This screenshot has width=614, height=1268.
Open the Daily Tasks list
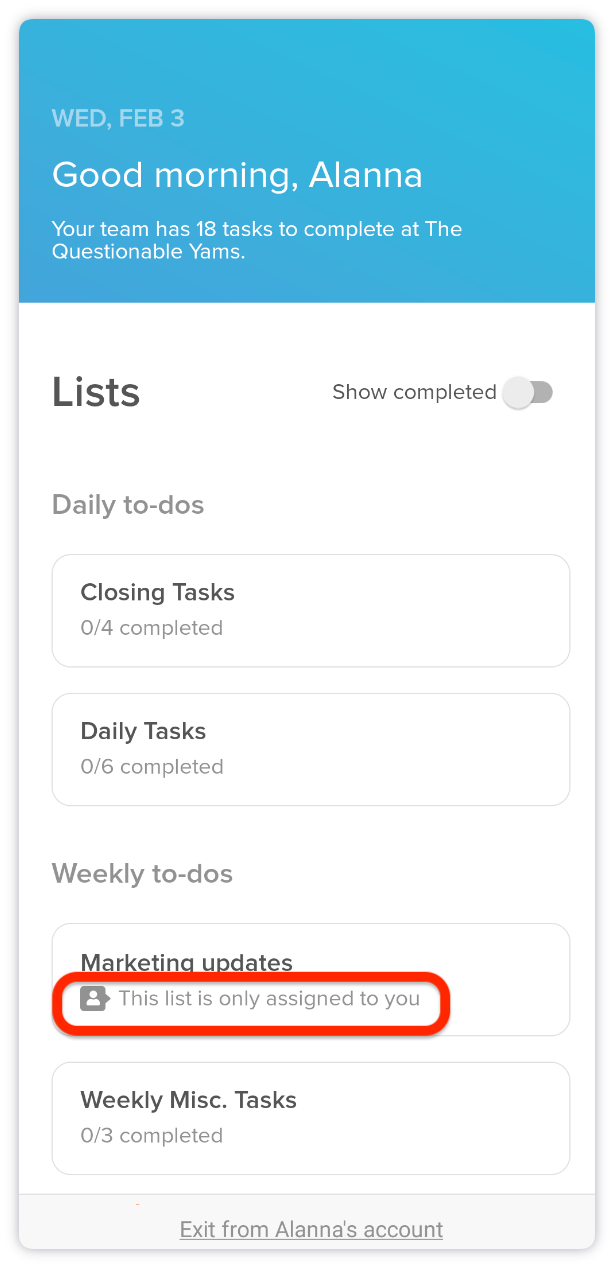(x=310, y=749)
